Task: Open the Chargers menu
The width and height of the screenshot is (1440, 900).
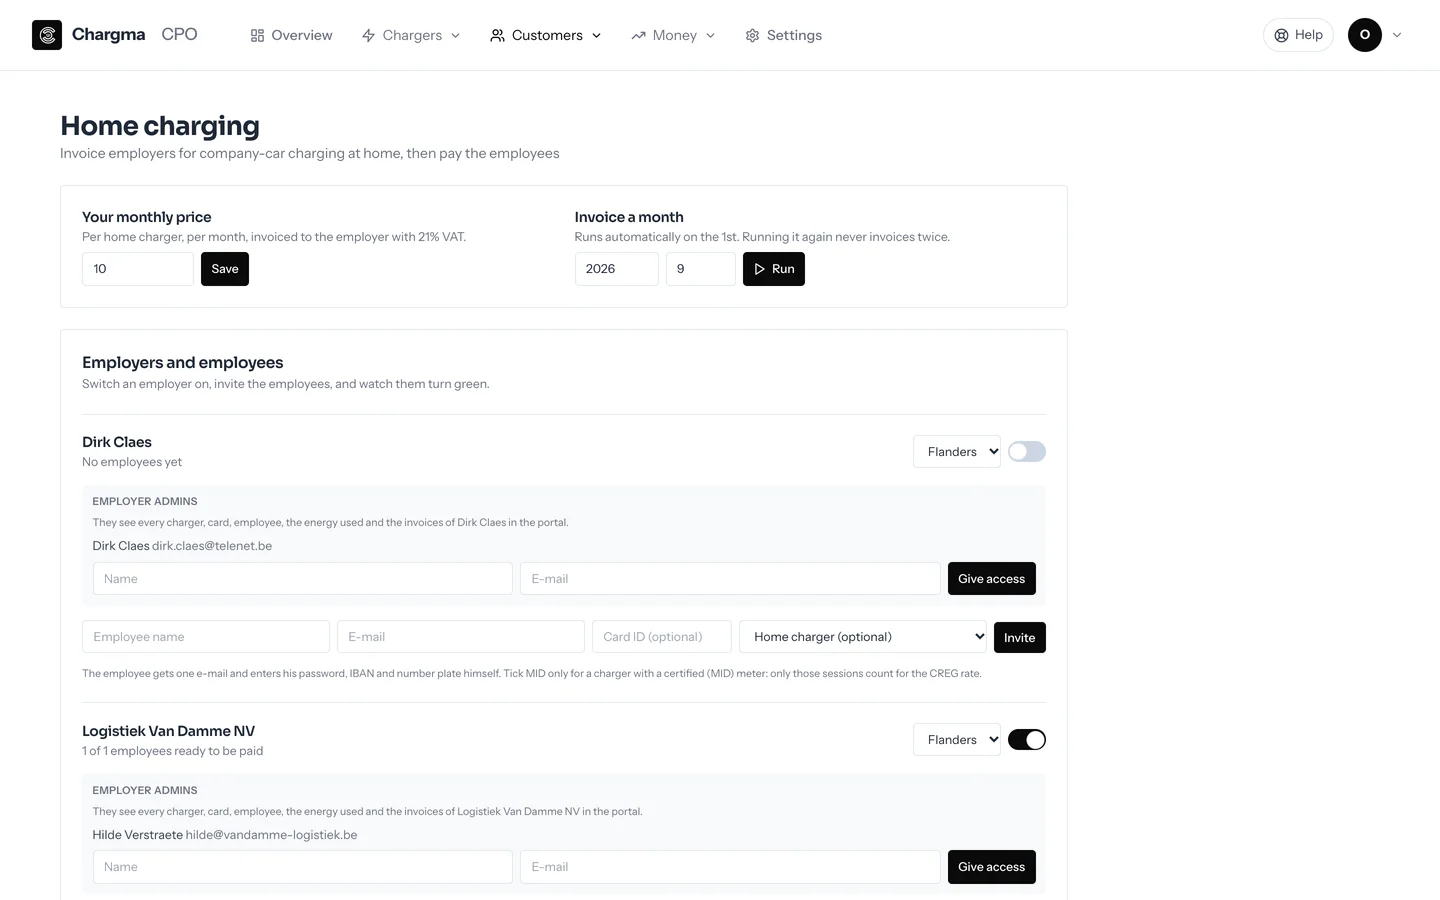Action: pos(411,35)
